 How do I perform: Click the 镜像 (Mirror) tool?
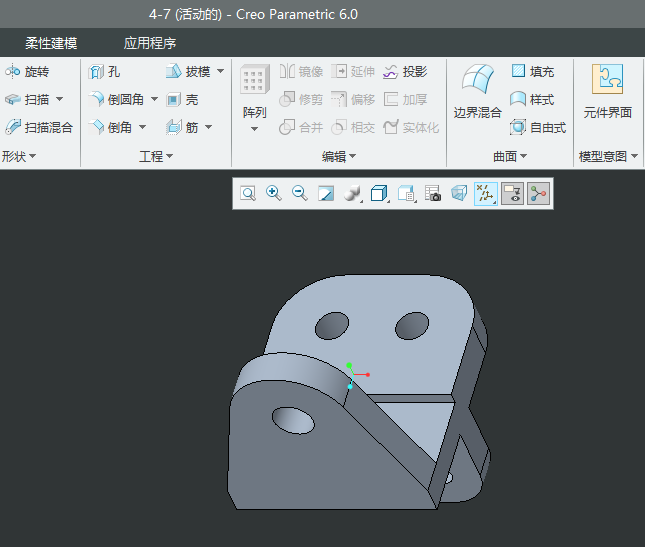tap(301, 72)
